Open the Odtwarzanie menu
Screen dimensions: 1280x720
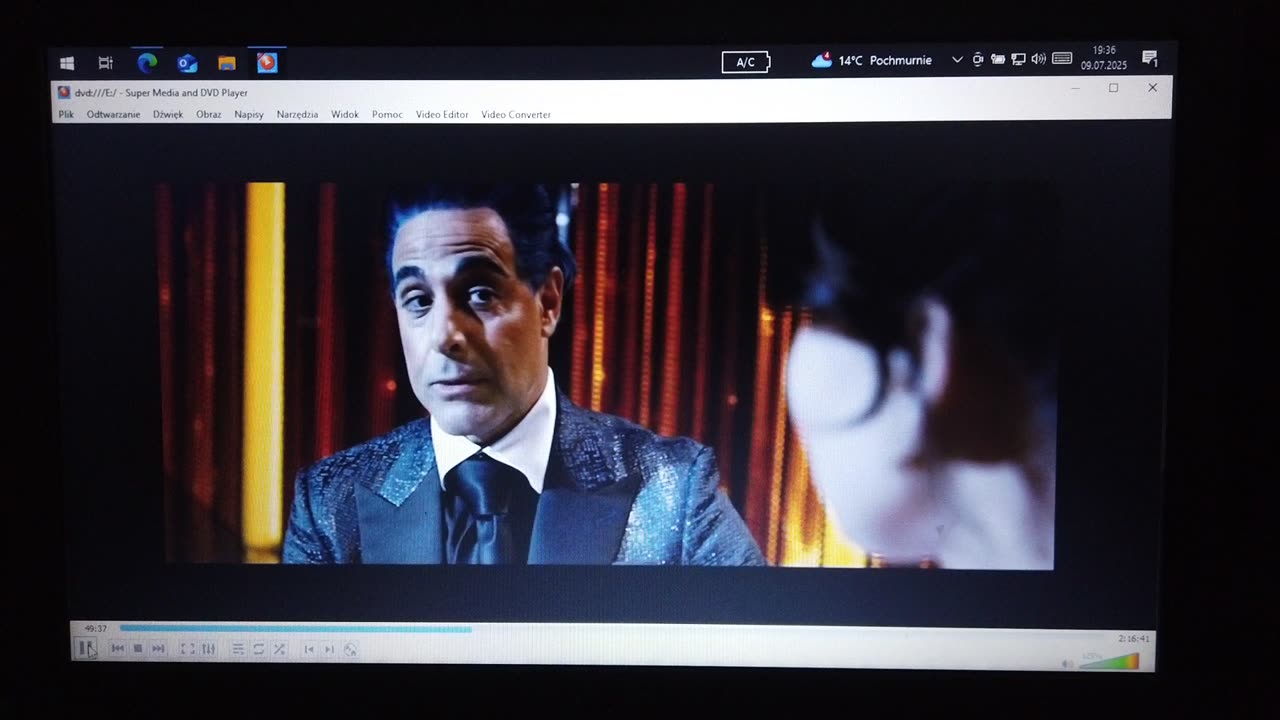point(113,114)
